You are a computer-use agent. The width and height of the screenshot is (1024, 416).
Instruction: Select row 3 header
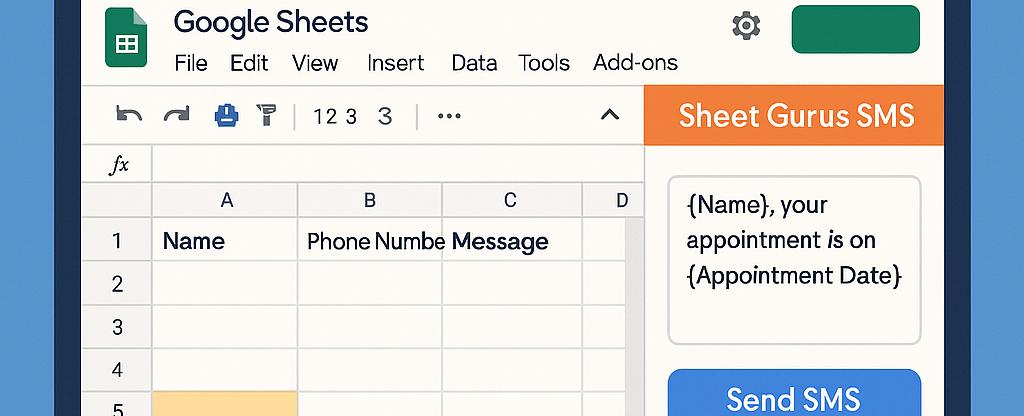click(x=117, y=327)
